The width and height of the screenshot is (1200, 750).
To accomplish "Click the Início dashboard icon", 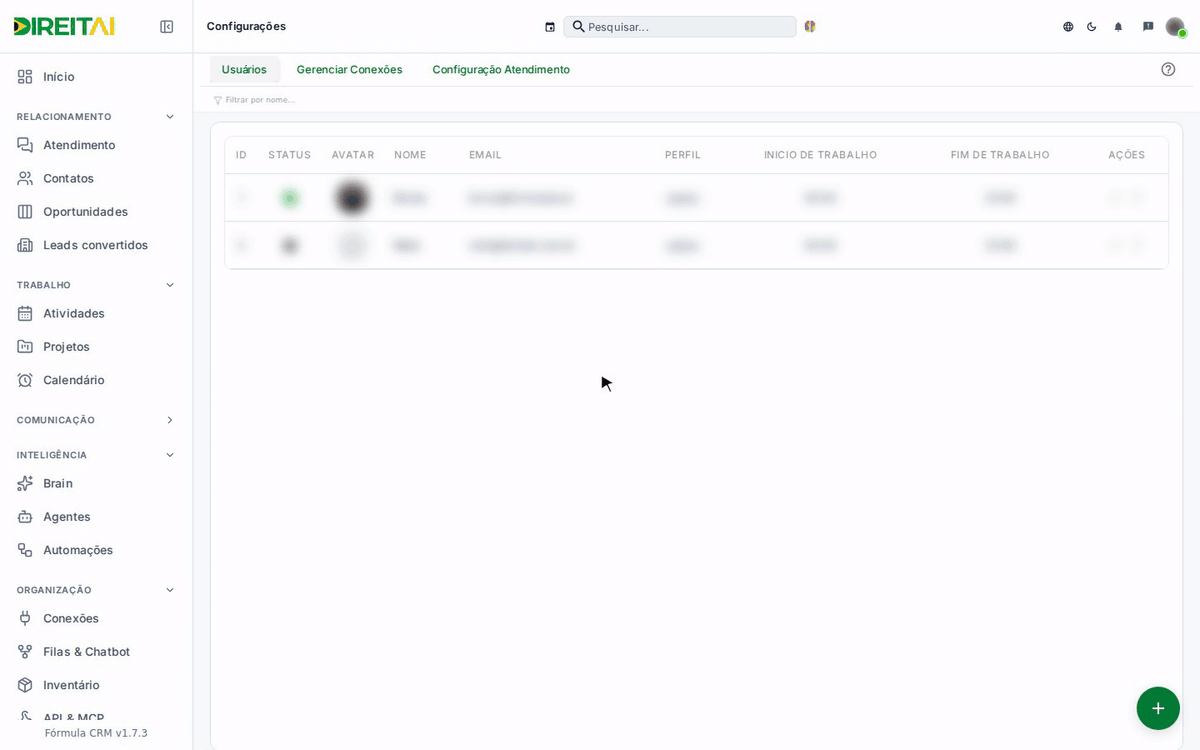I will click(25, 77).
